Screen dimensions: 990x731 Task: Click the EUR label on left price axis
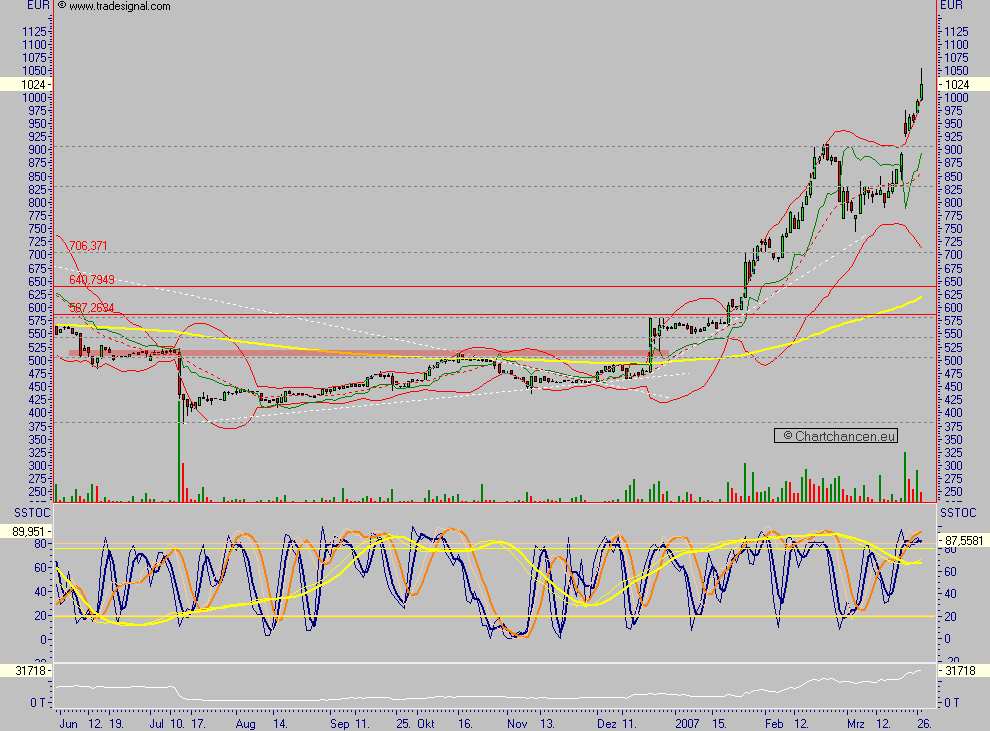point(36,5)
